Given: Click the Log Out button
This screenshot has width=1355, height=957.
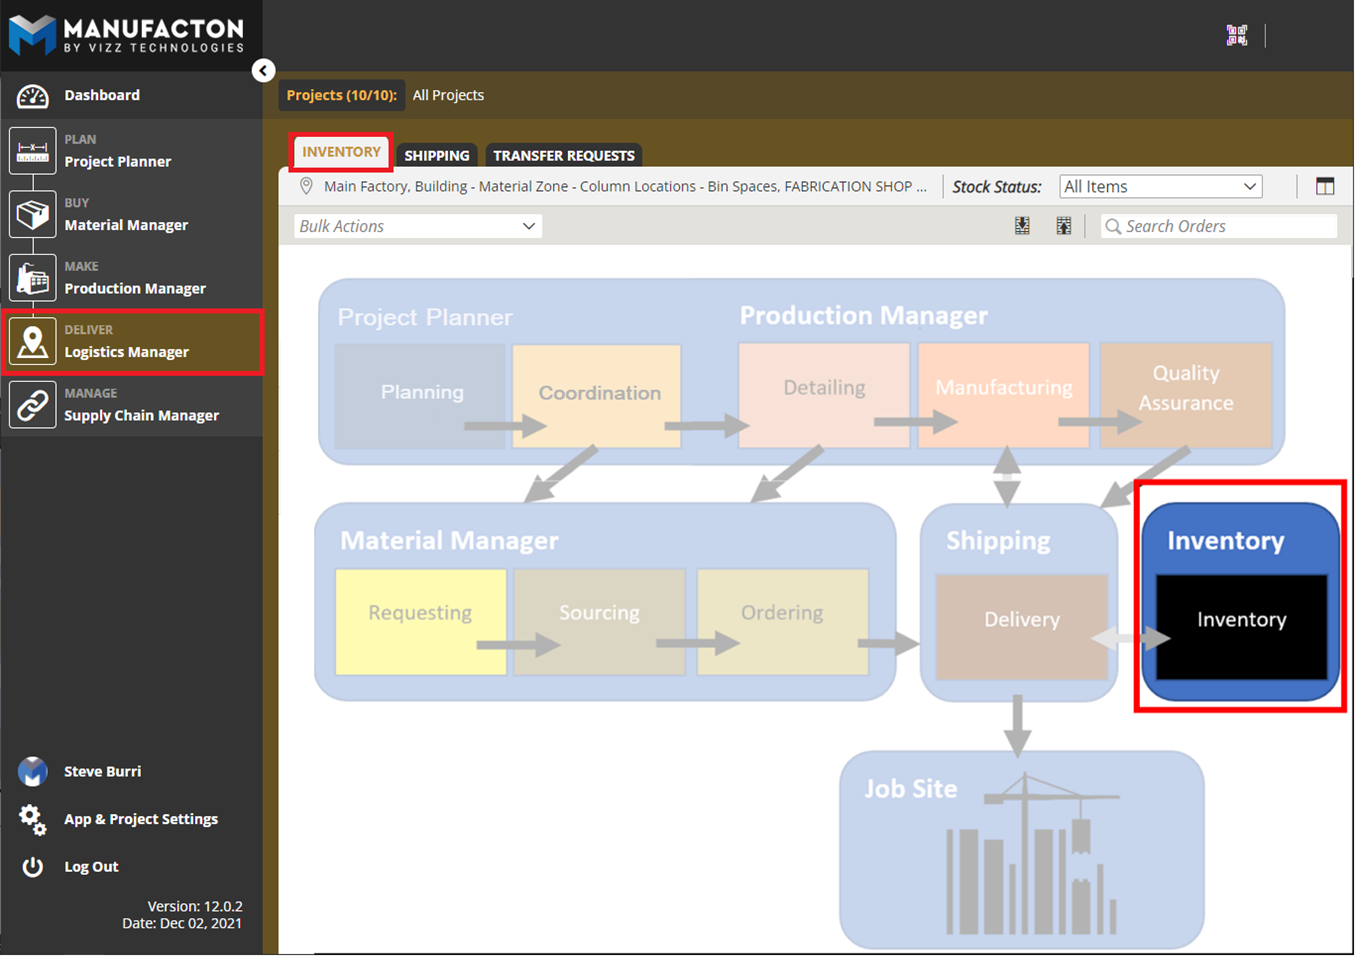Looking at the screenshot, I should coord(91,867).
